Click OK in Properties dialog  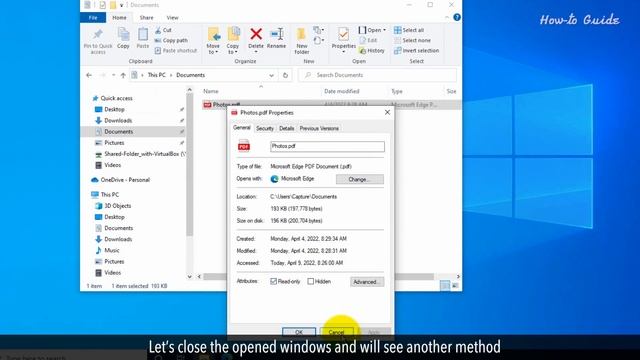(x=299, y=332)
